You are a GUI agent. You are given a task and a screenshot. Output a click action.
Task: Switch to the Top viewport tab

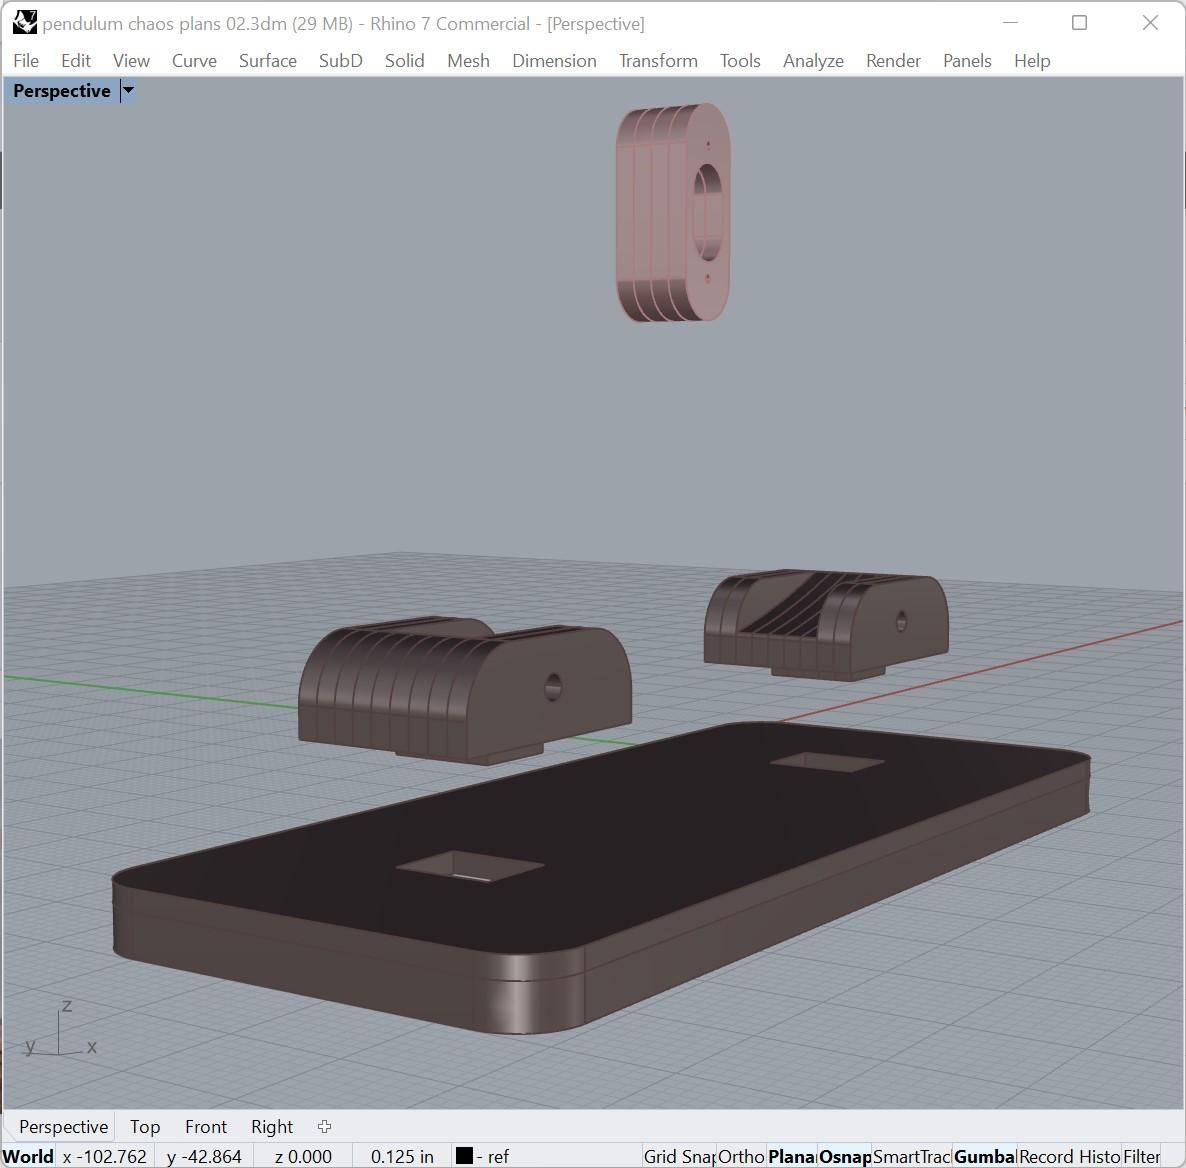coord(144,1127)
